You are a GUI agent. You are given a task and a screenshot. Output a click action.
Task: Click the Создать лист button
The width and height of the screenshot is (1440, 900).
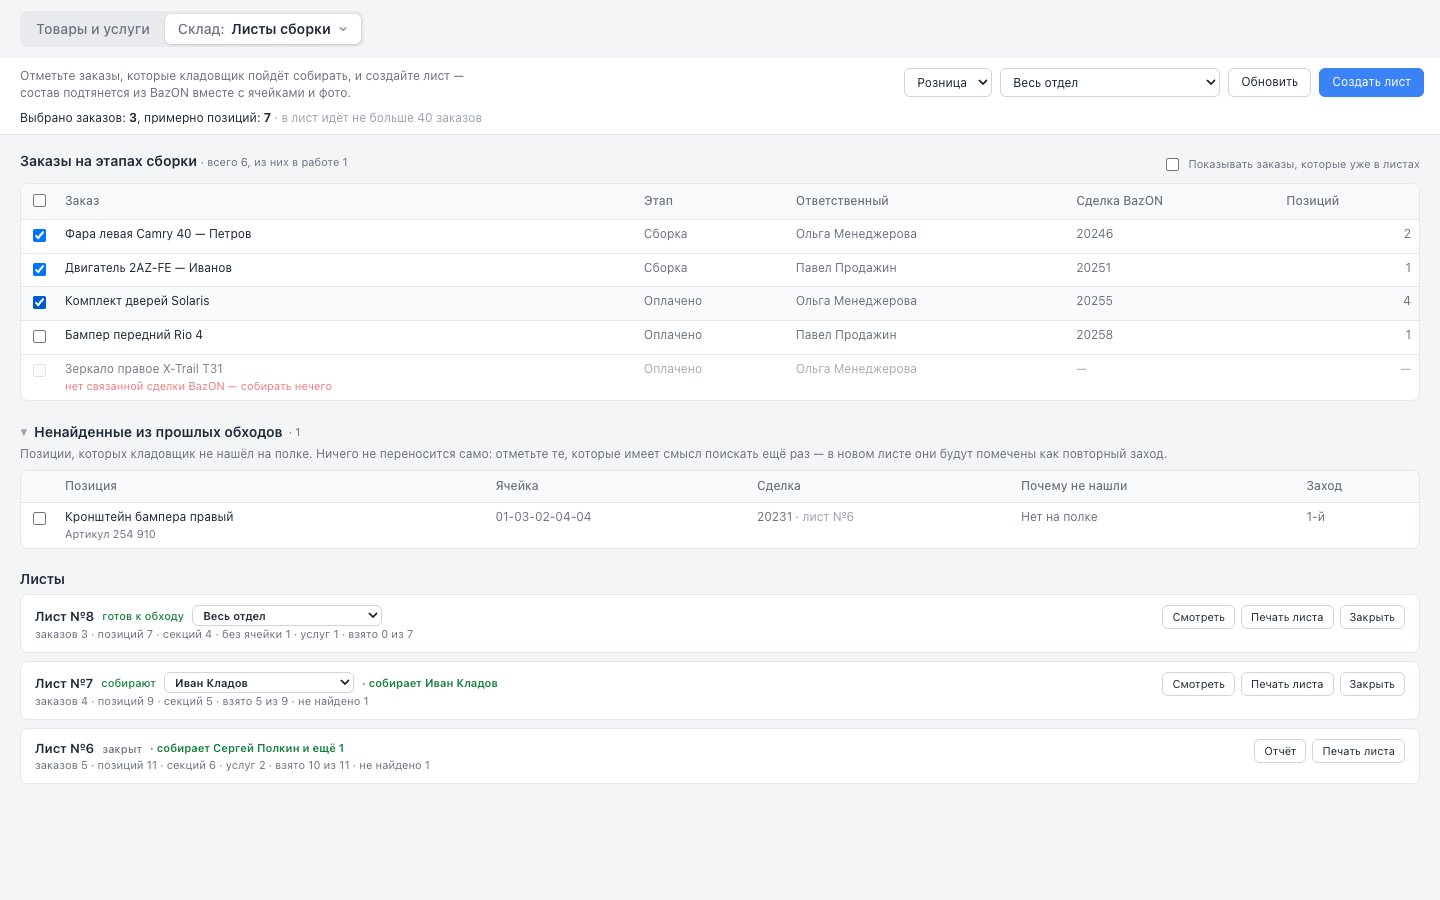[x=1371, y=82]
